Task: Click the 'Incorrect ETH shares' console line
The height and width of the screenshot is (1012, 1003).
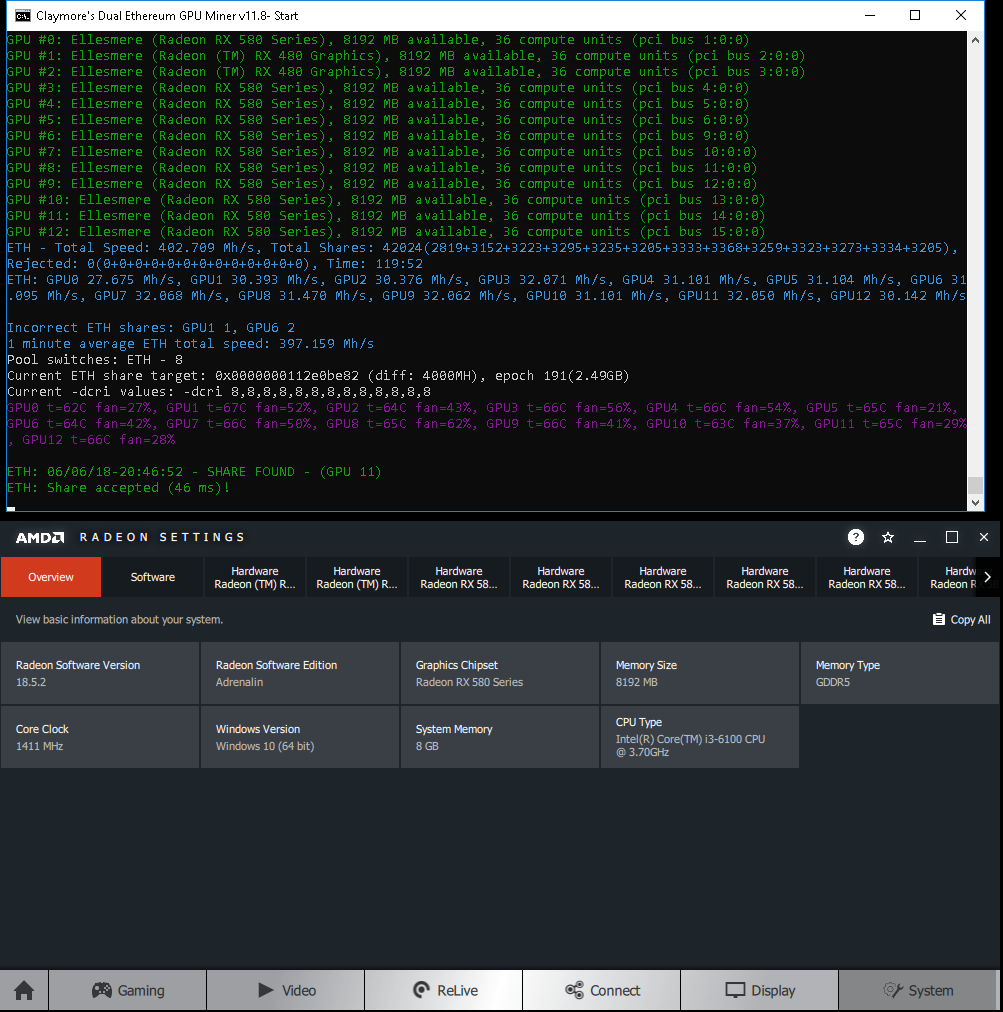Action: (x=150, y=327)
